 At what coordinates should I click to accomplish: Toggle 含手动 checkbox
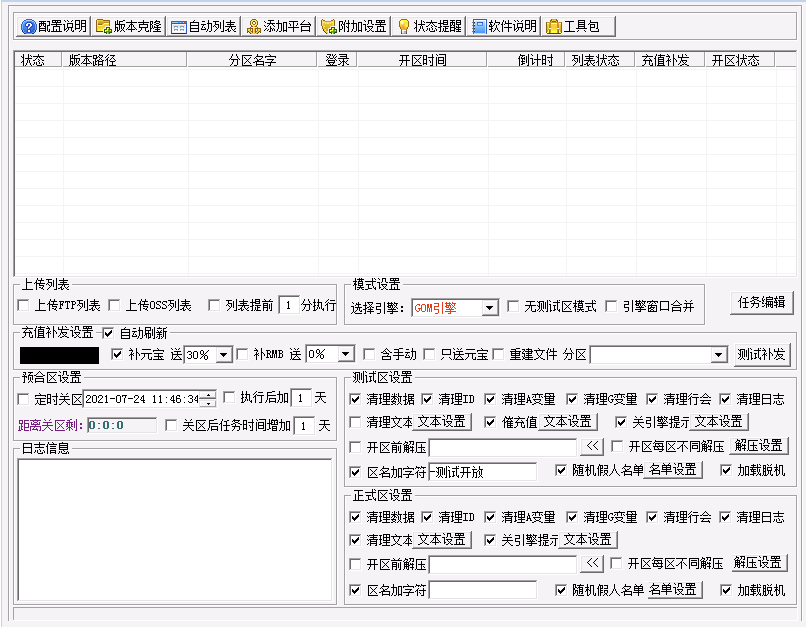click(369, 354)
